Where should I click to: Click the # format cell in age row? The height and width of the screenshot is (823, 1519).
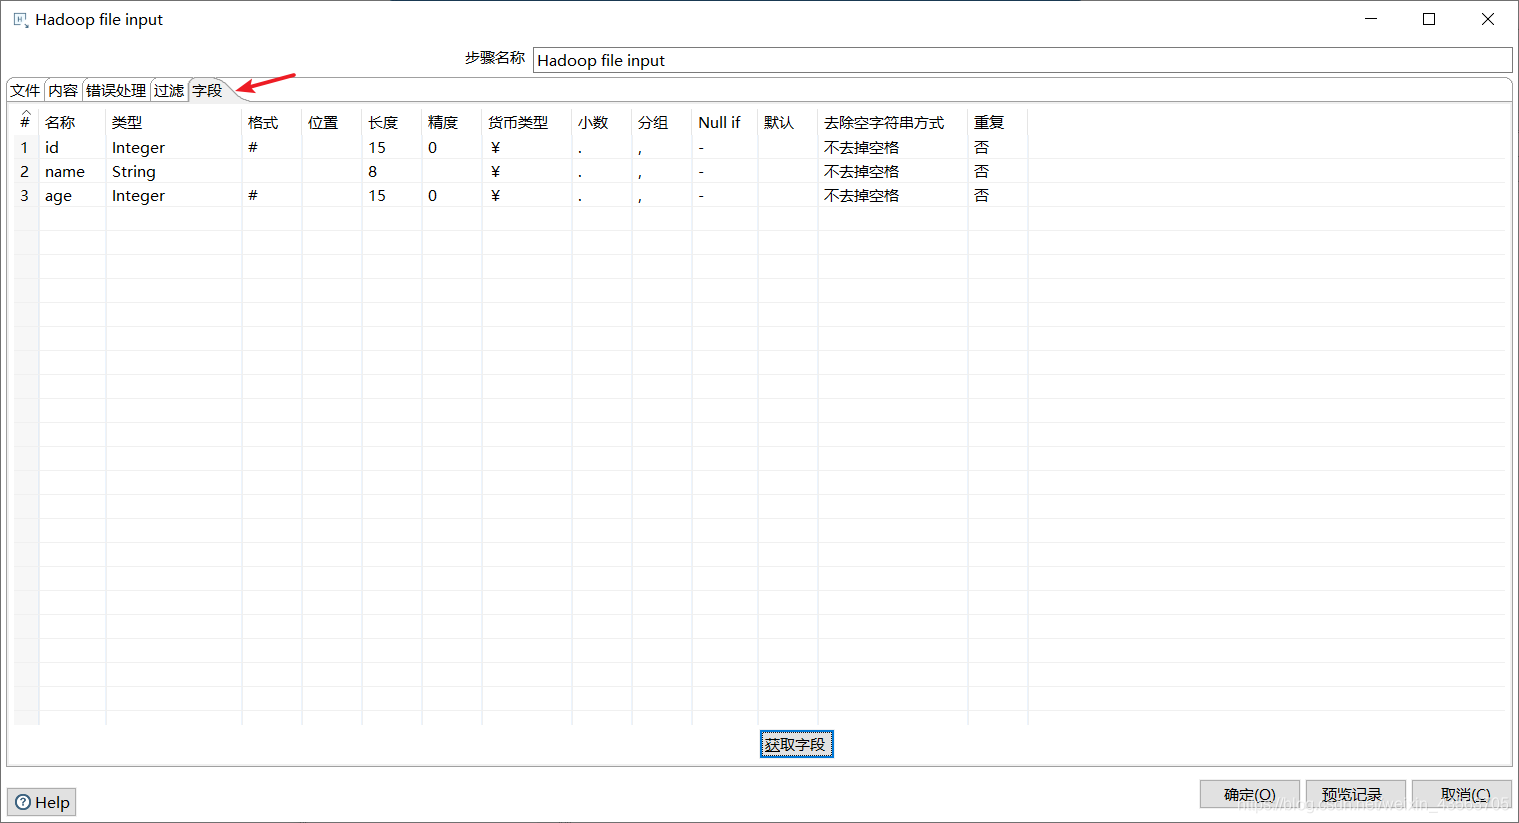pos(272,195)
